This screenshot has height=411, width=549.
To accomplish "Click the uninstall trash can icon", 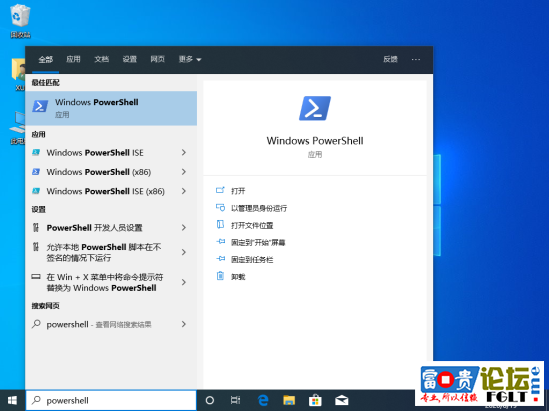I will (x=220, y=276).
